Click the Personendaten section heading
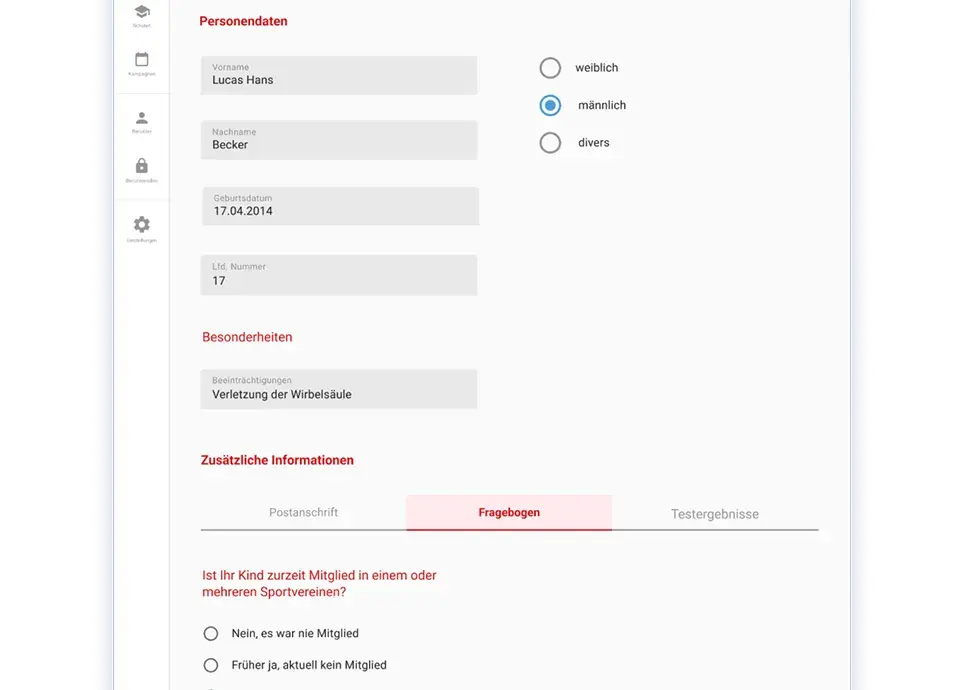 coord(243,21)
